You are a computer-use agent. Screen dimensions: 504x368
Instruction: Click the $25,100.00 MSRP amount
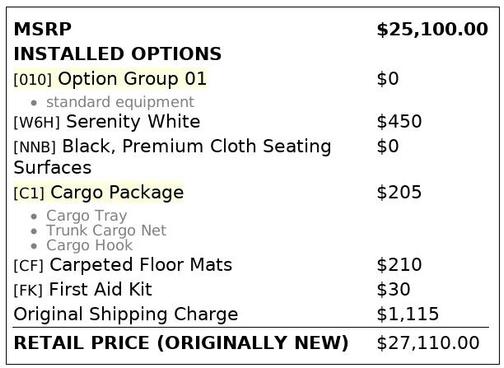click(432, 29)
